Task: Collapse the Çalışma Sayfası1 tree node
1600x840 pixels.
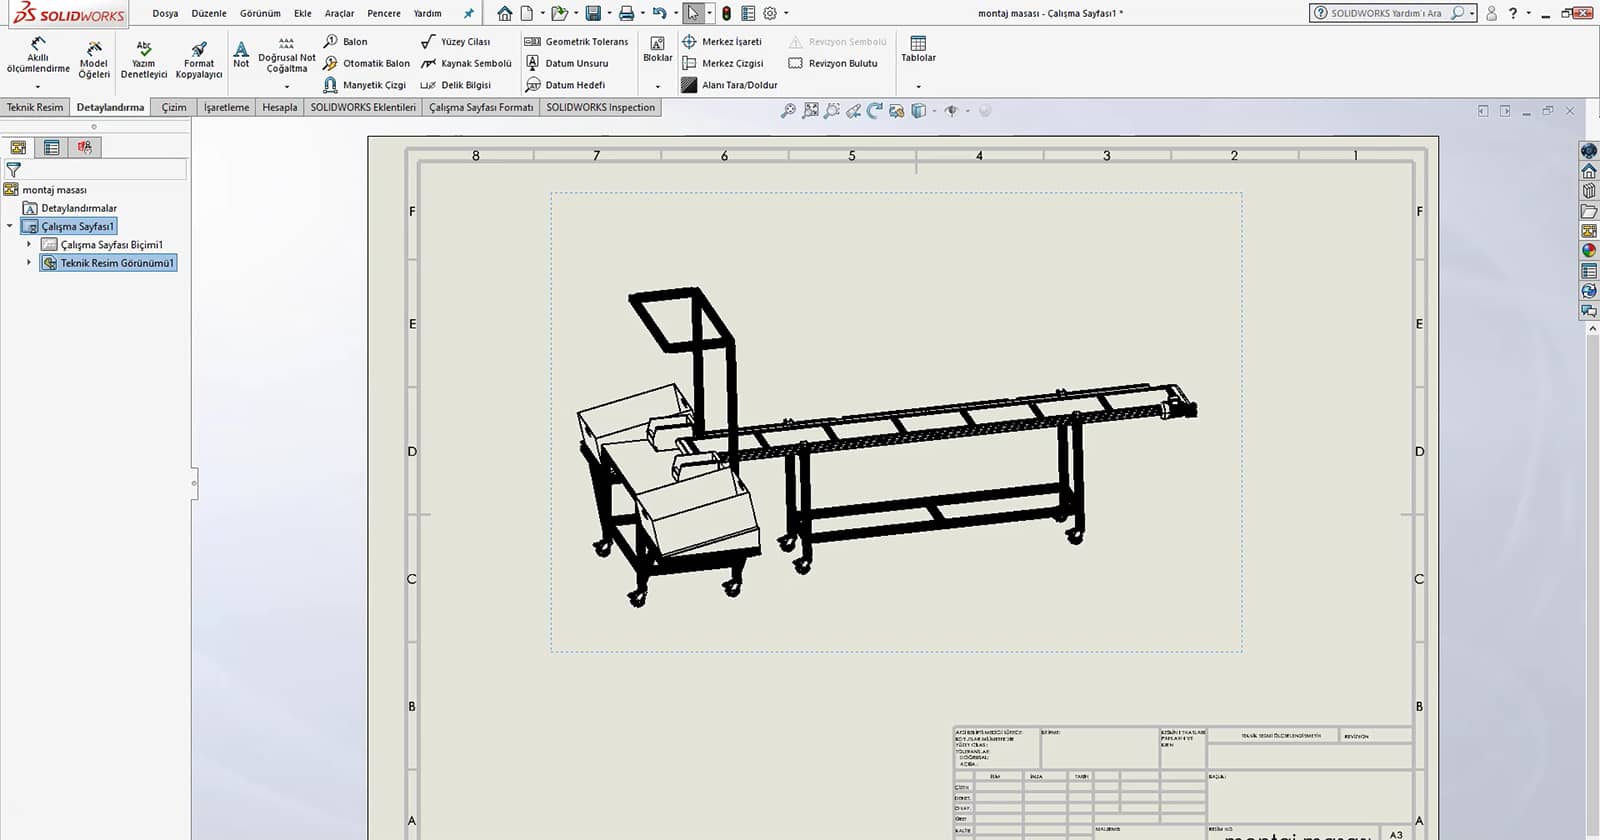Action: 10,226
